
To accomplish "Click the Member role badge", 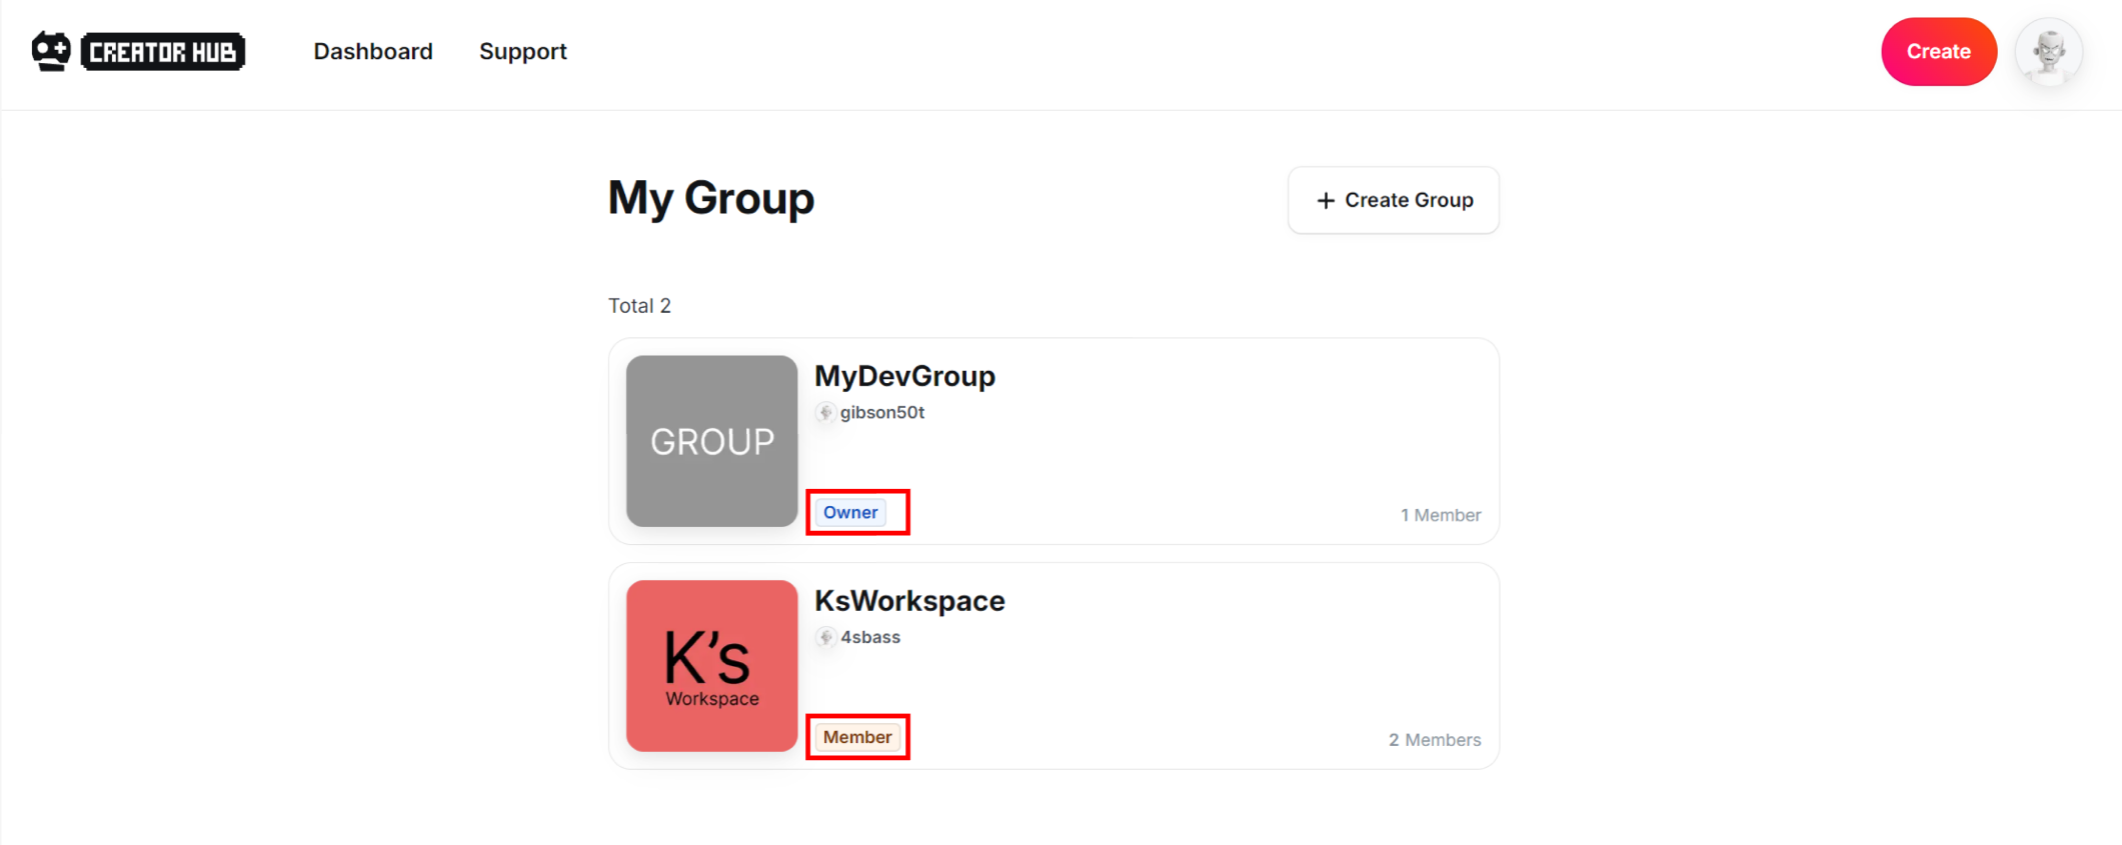I will 857,737.
